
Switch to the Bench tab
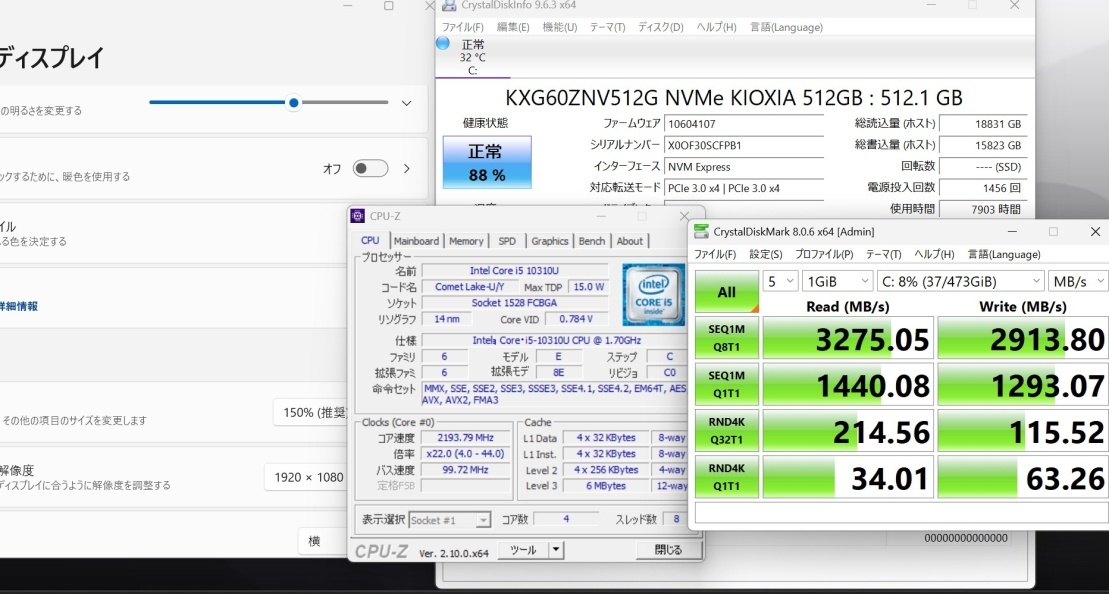[592, 241]
